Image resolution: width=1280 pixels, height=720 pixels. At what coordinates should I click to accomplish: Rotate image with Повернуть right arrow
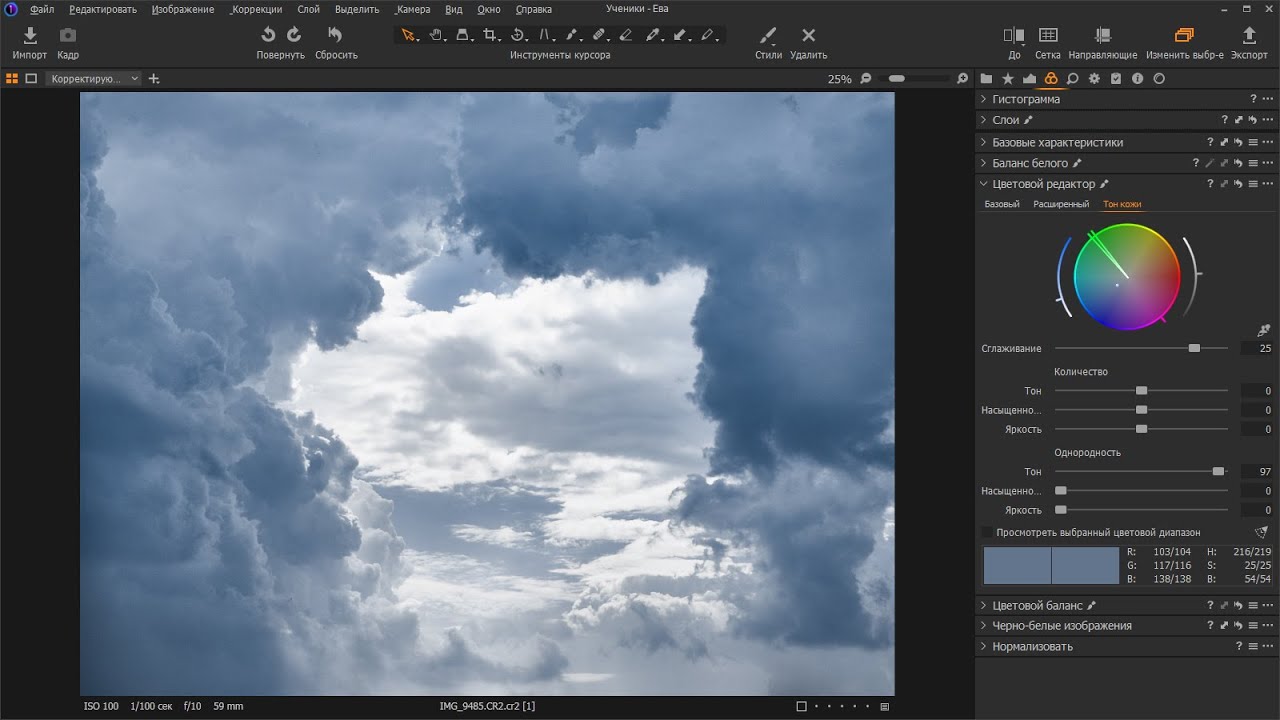294,35
